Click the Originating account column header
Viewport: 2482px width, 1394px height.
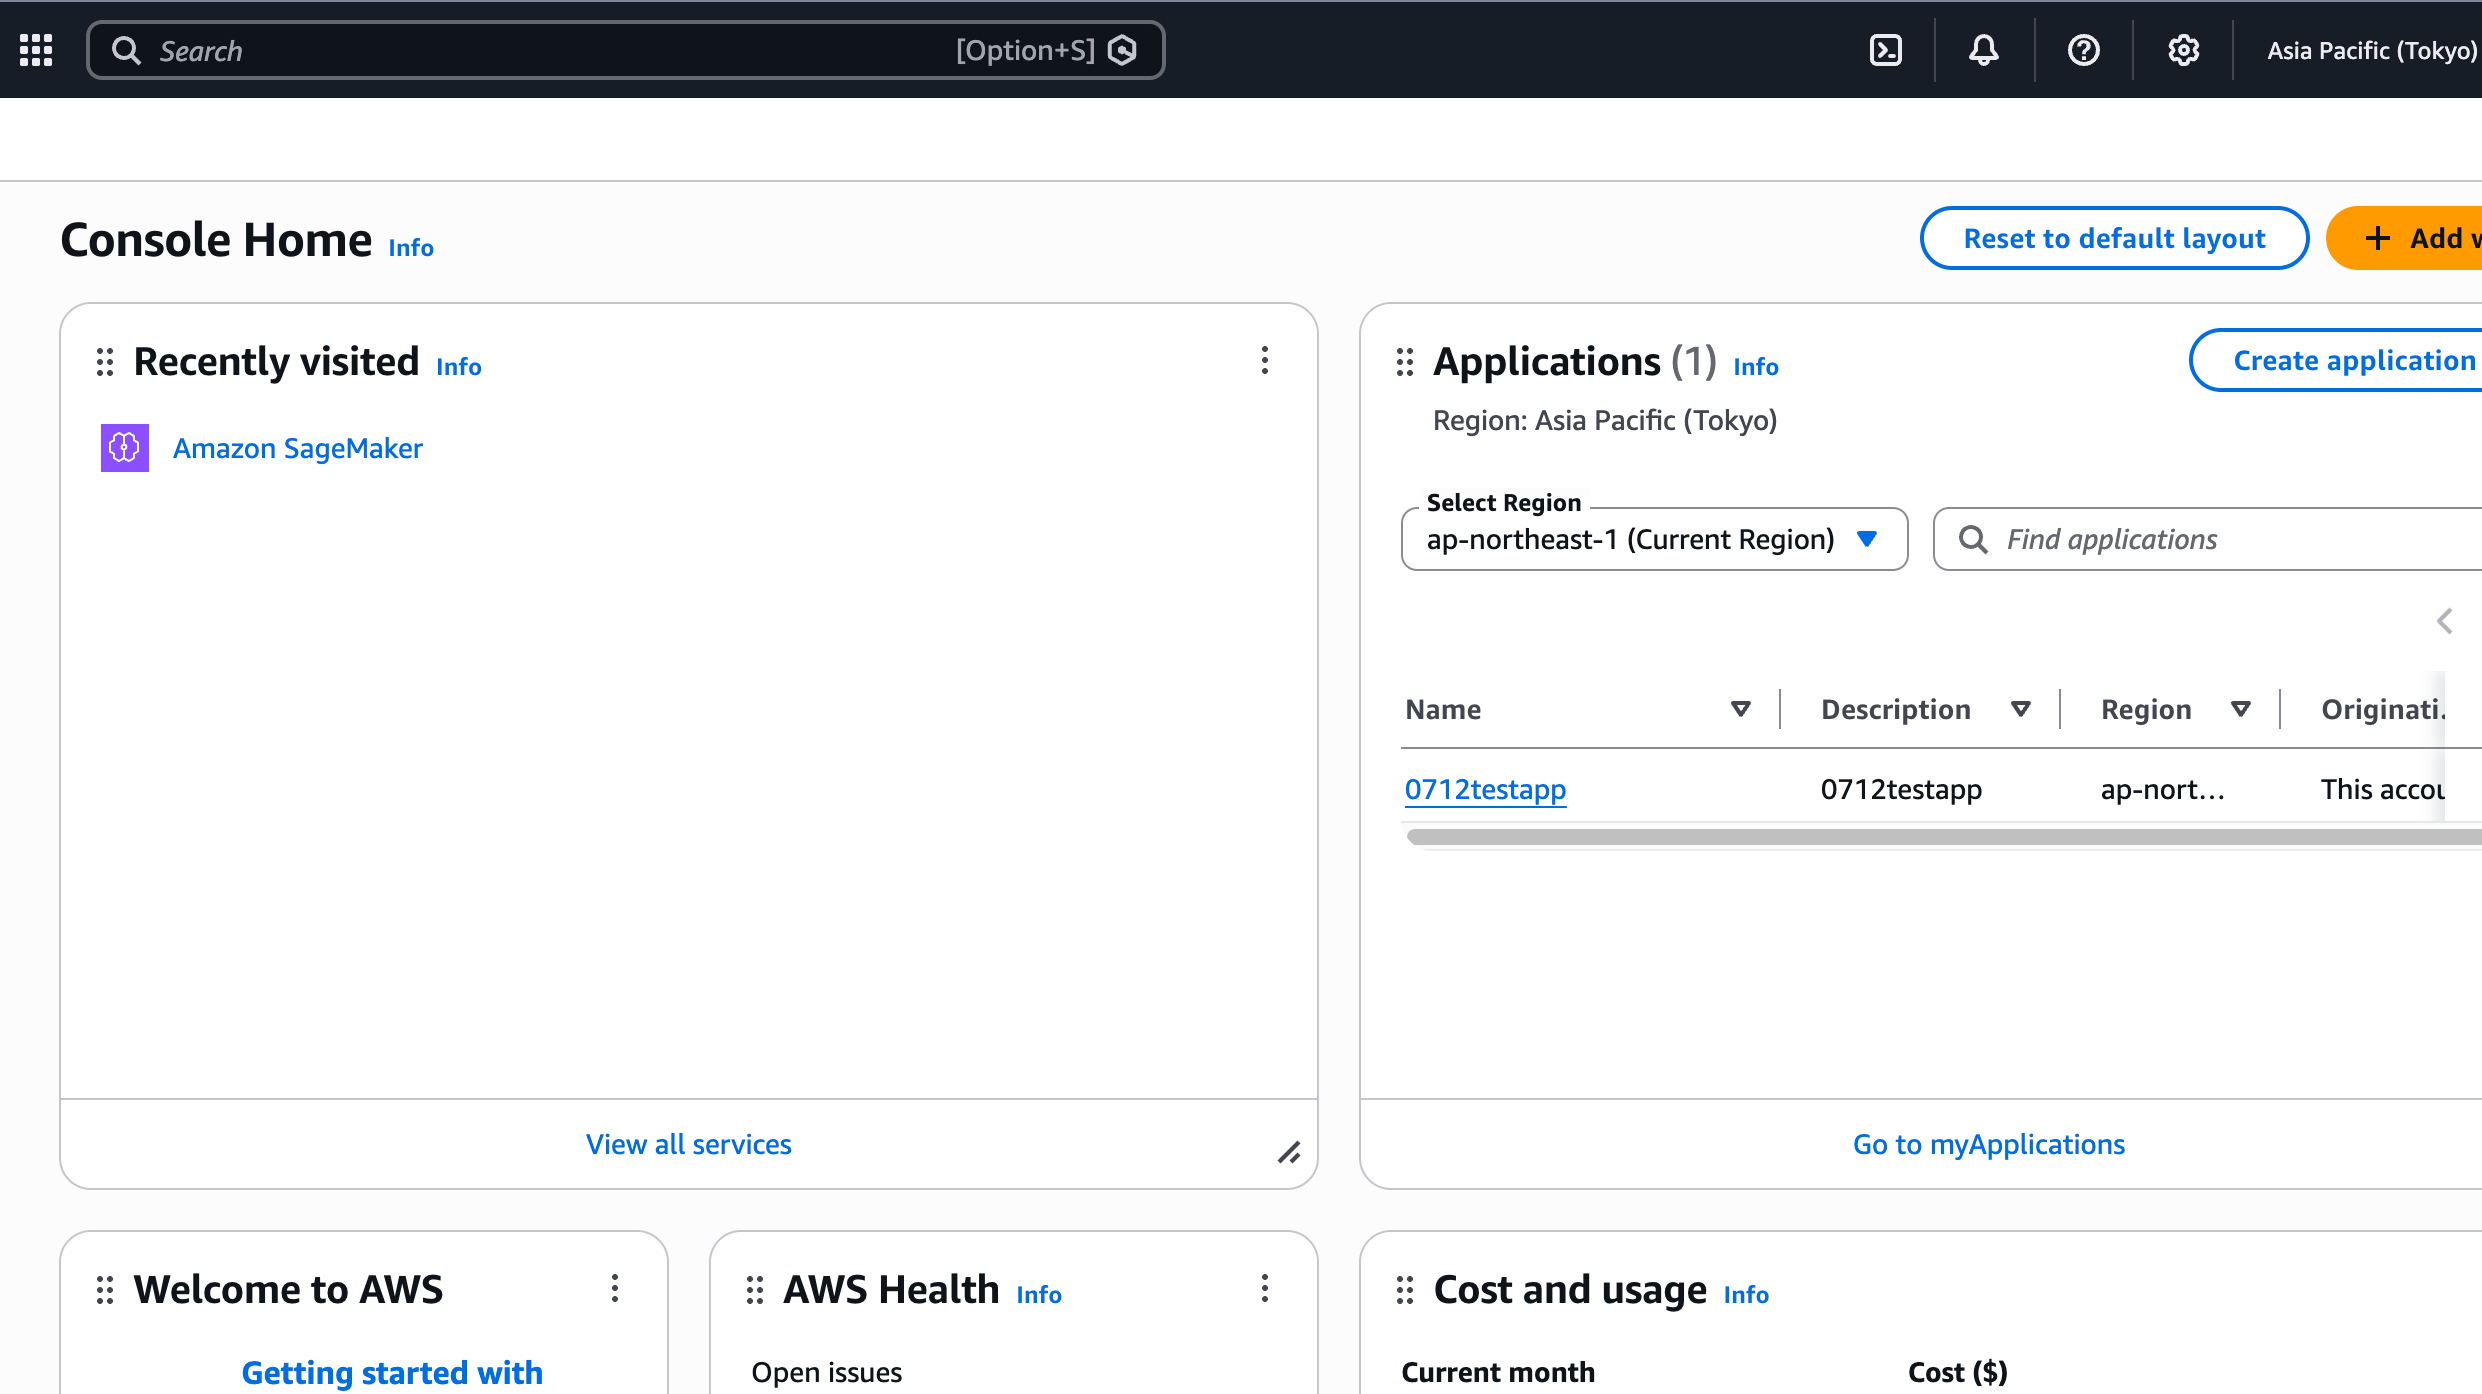pyautogui.click(x=2383, y=709)
